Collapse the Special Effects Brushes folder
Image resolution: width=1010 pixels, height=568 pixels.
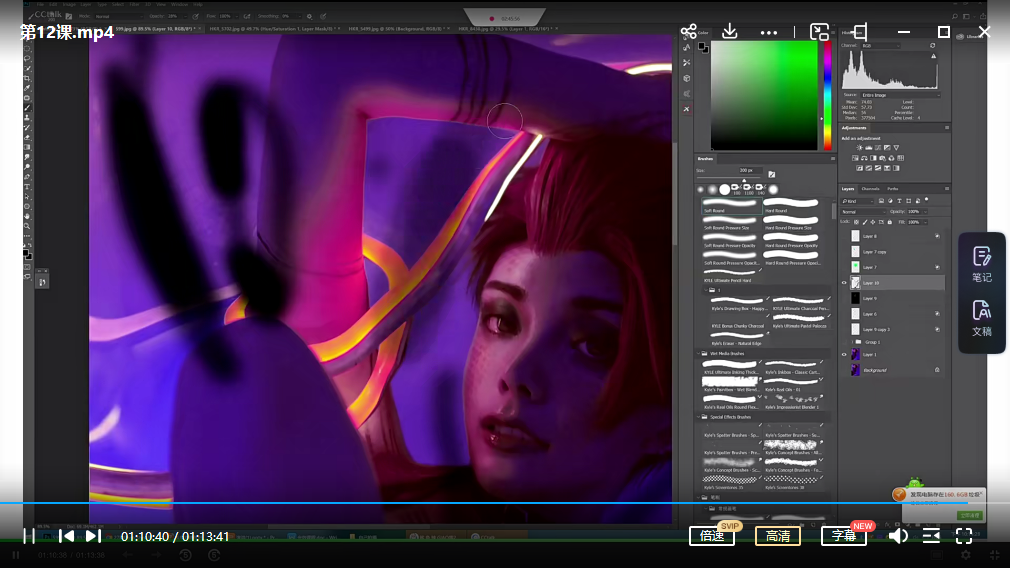point(699,417)
